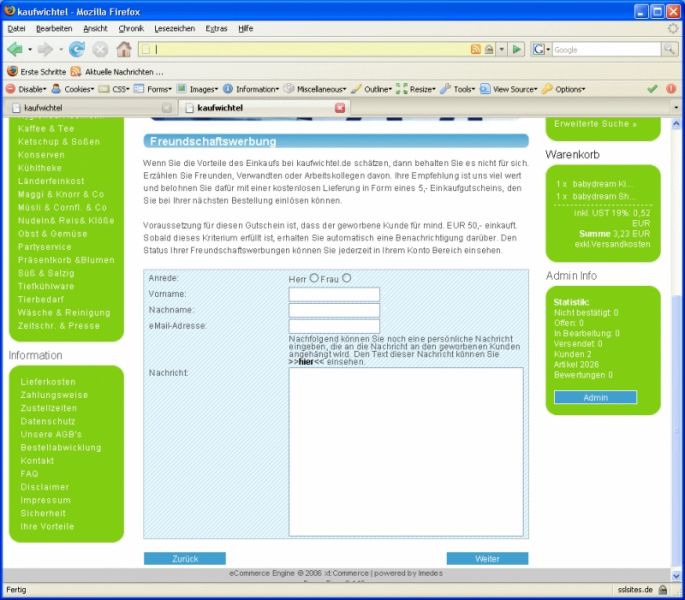
Task: Click the green checkmark validation icon
Action: (x=653, y=89)
